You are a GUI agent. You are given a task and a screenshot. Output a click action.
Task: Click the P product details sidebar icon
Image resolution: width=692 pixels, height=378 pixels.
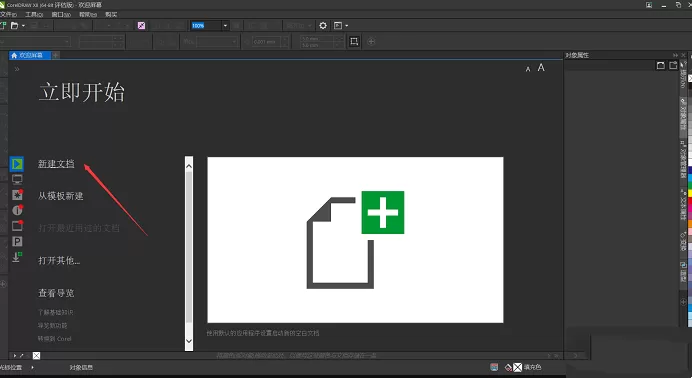click(x=17, y=241)
